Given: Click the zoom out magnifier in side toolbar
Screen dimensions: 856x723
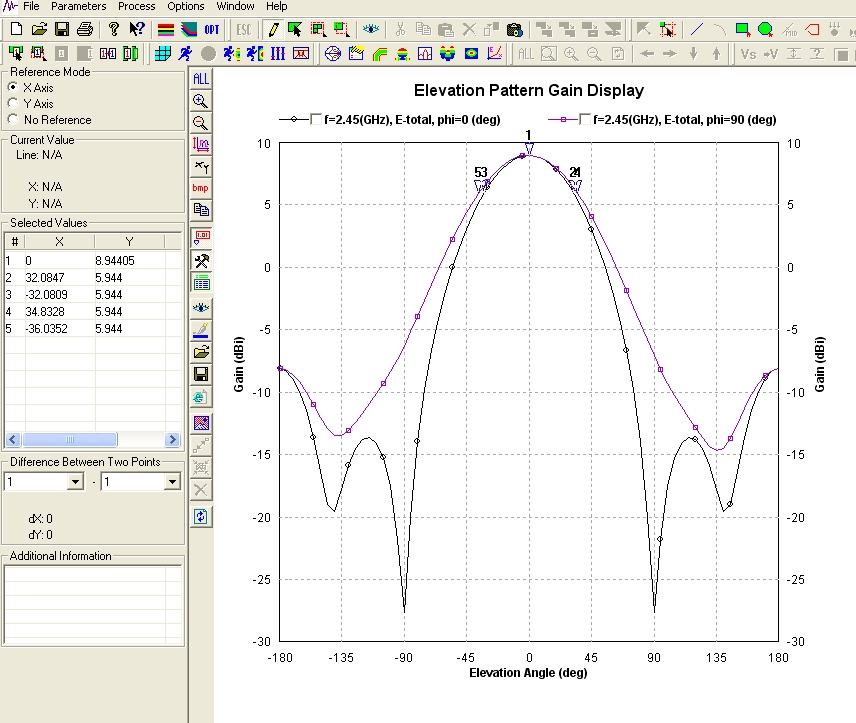Looking at the screenshot, I should [201, 122].
